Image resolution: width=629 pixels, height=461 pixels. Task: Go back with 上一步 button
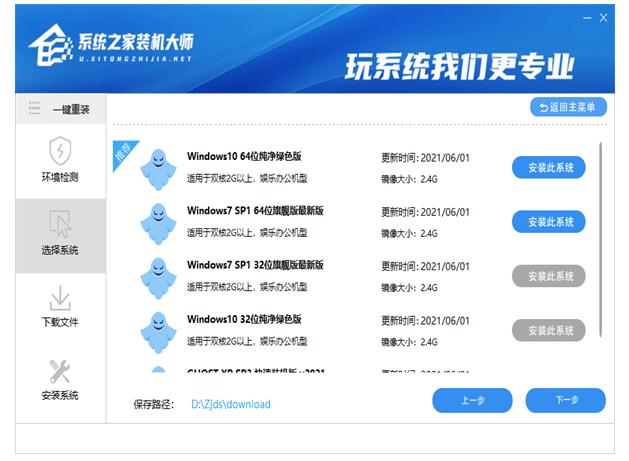pos(473,400)
